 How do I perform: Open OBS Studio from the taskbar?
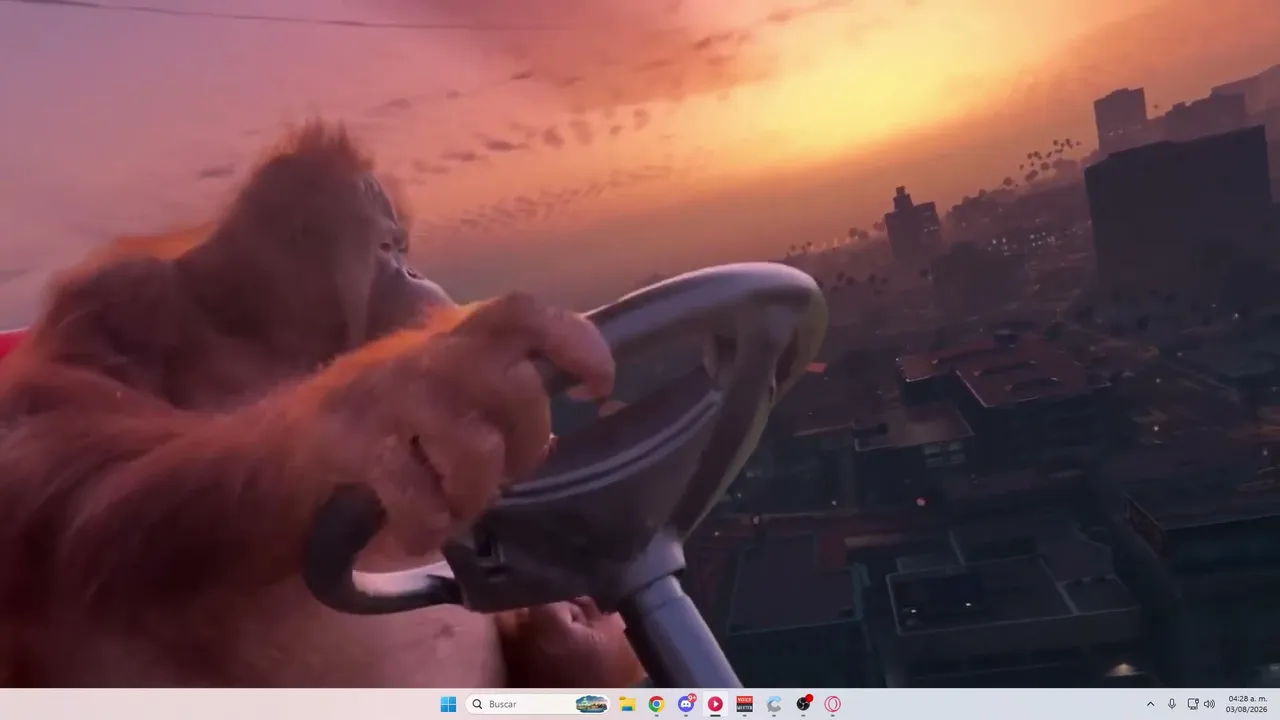point(803,704)
